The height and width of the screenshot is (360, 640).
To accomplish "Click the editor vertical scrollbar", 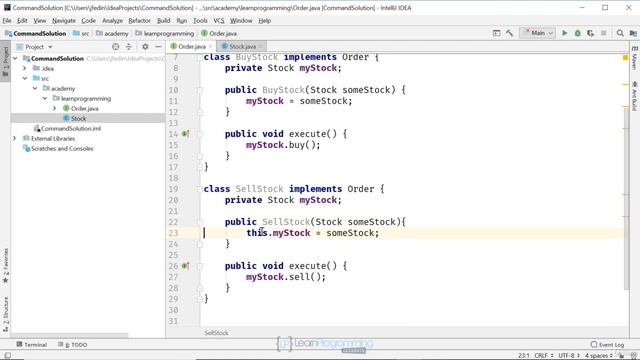I will pos(627,198).
